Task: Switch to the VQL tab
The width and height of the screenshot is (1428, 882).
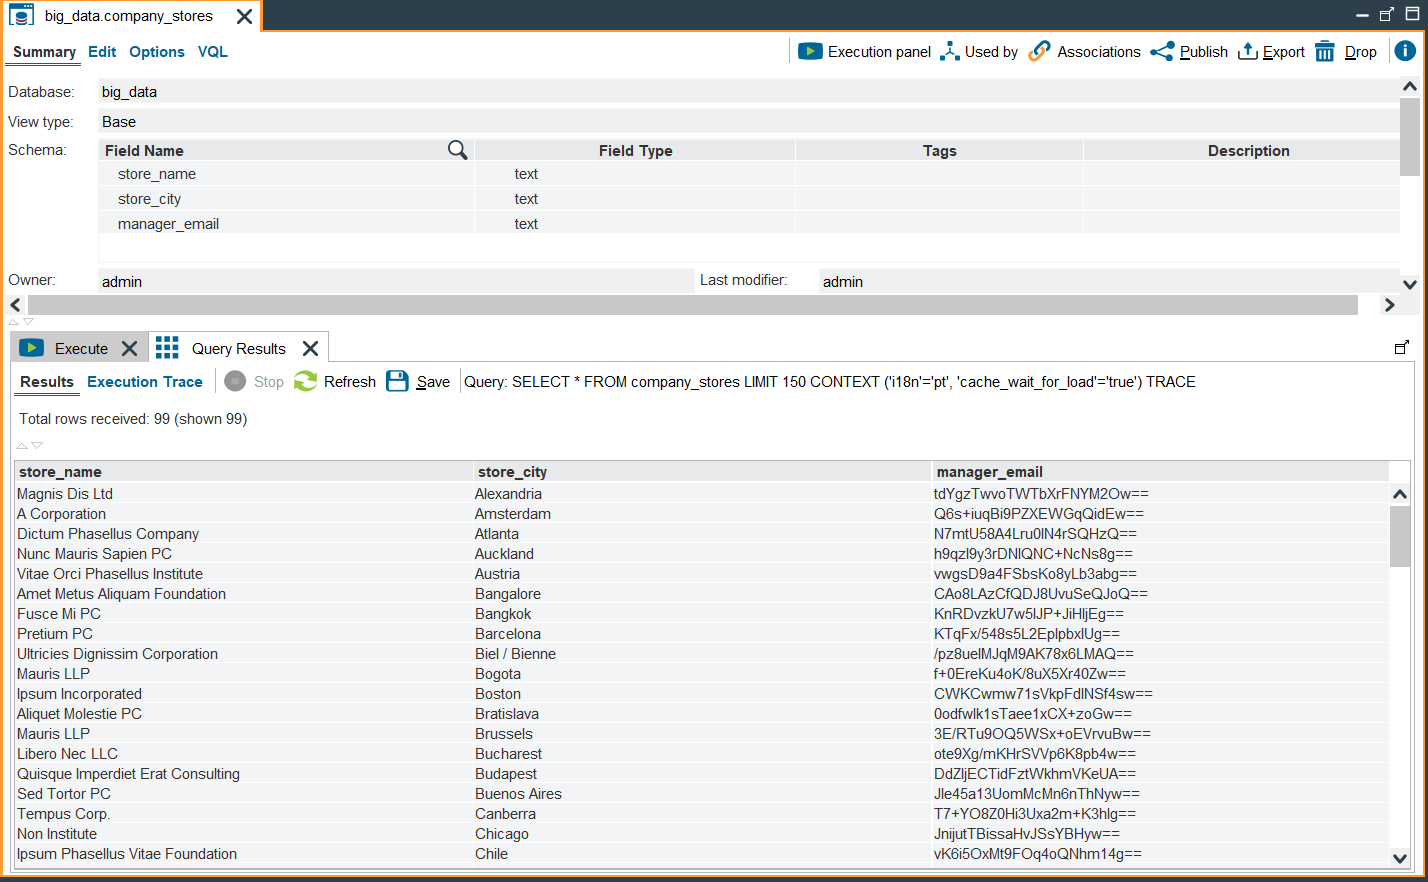Action: click(x=213, y=52)
